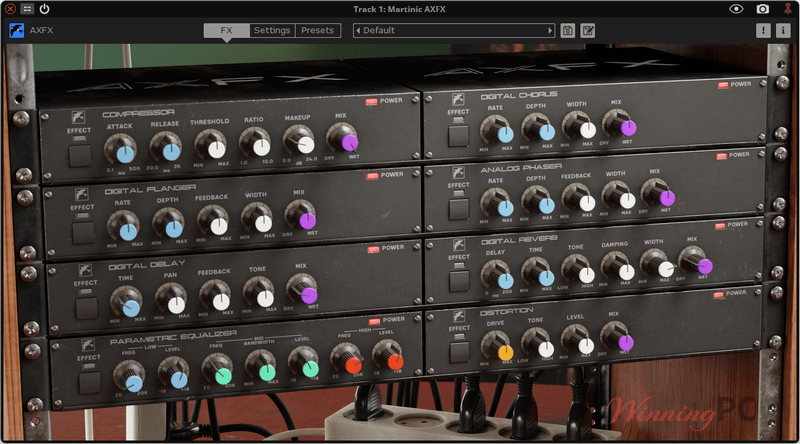Image resolution: width=800 pixels, height=444 pixels.
Task: Click the exclamation mark icon
Action: pyautogui.click(x=763, y=30)
